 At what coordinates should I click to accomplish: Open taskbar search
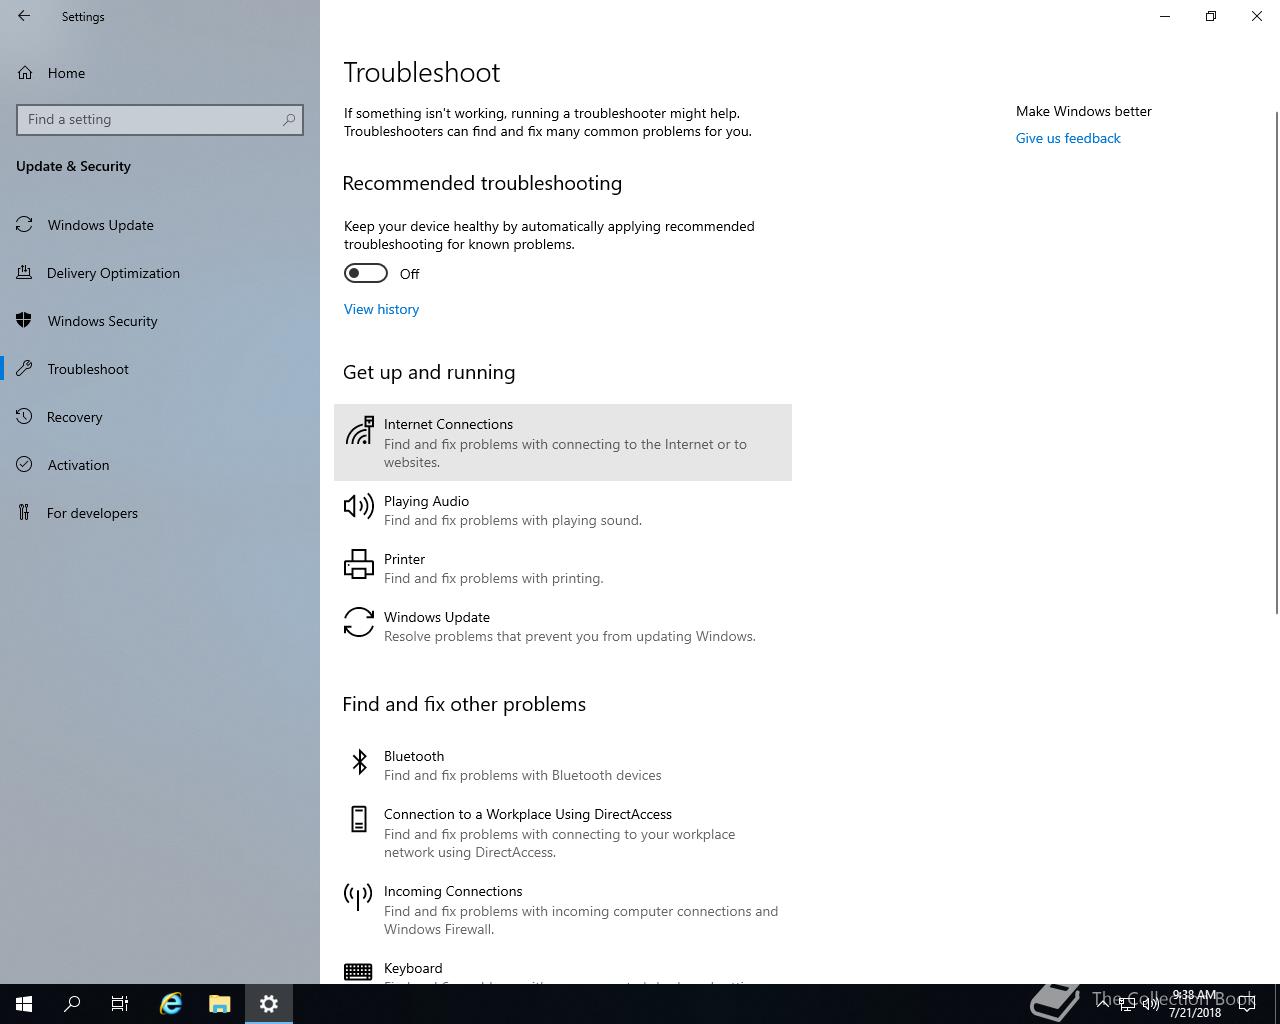coord(72,1004)
